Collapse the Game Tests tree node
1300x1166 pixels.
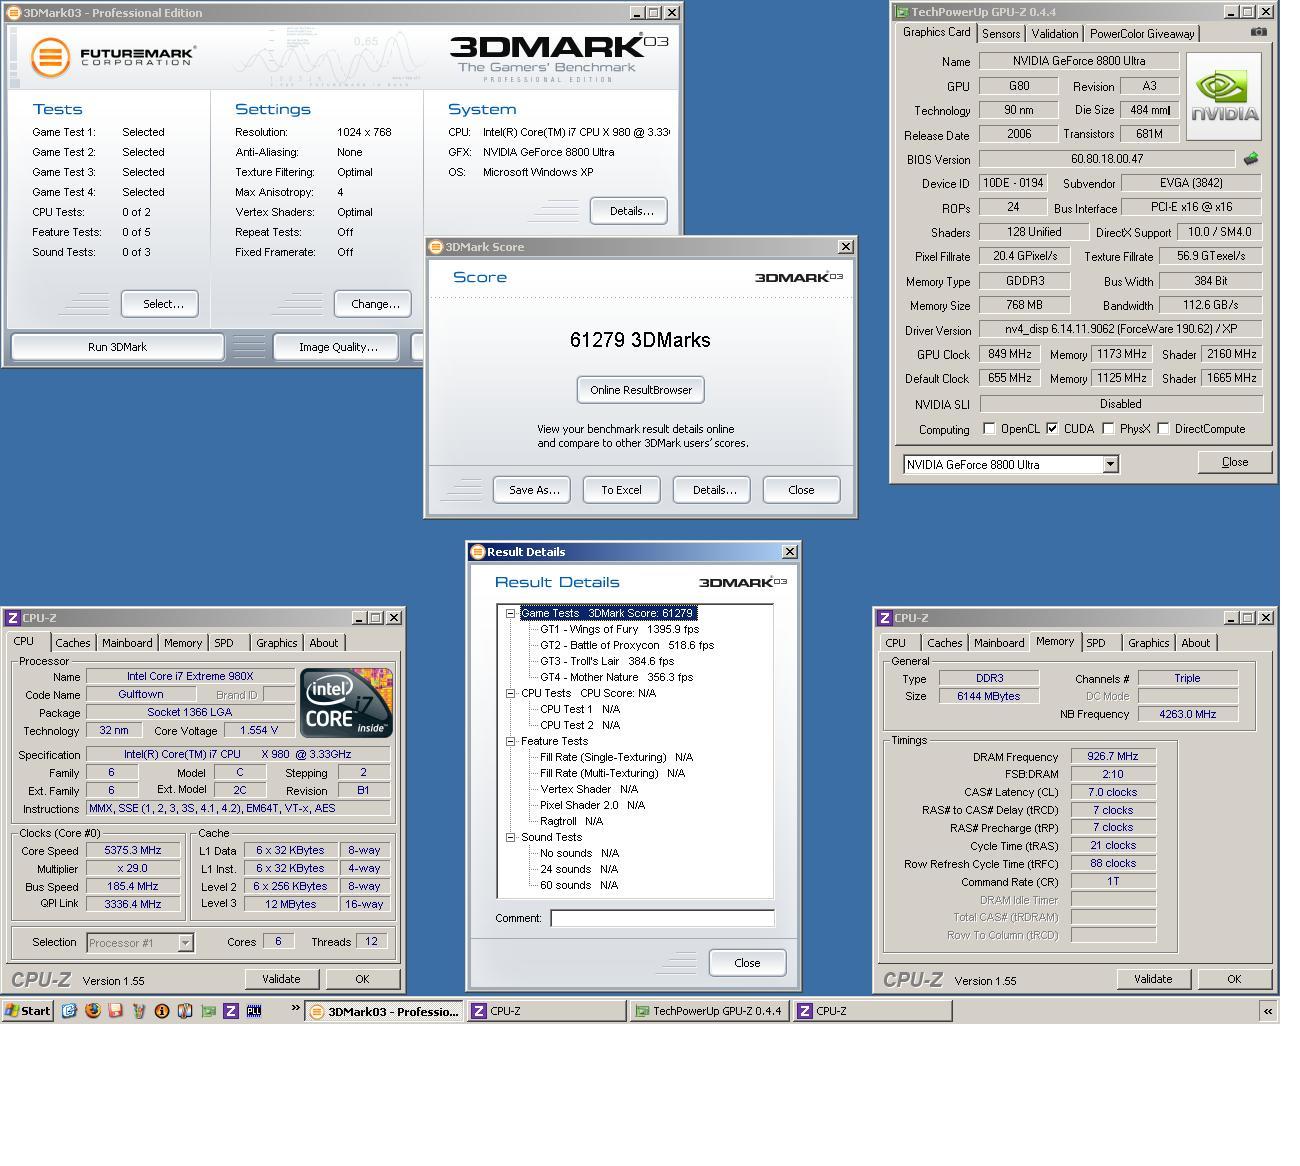tap(510, 613)
